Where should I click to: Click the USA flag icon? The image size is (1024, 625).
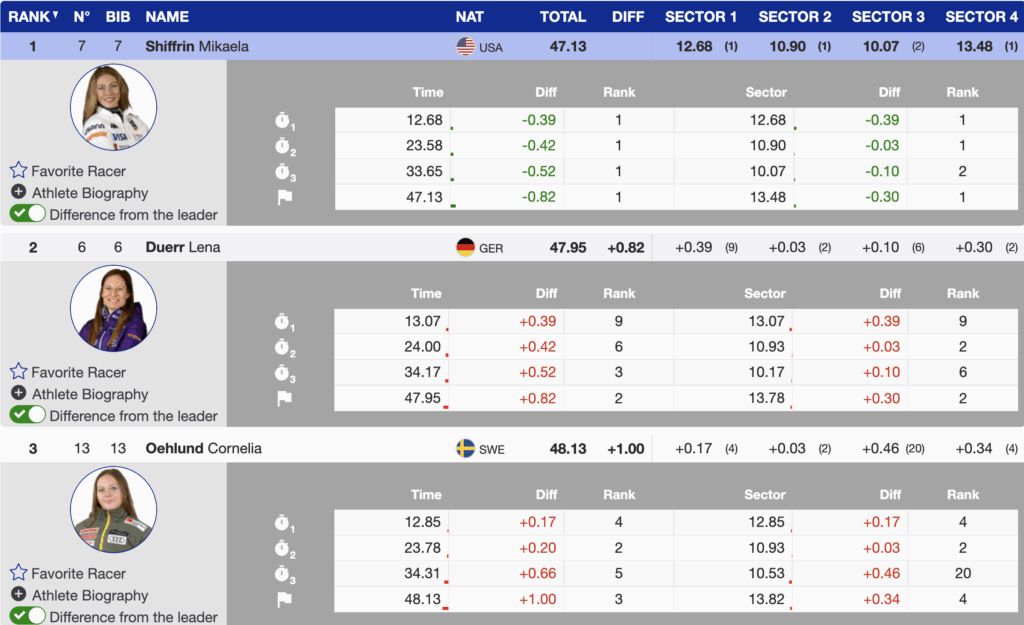465,47
